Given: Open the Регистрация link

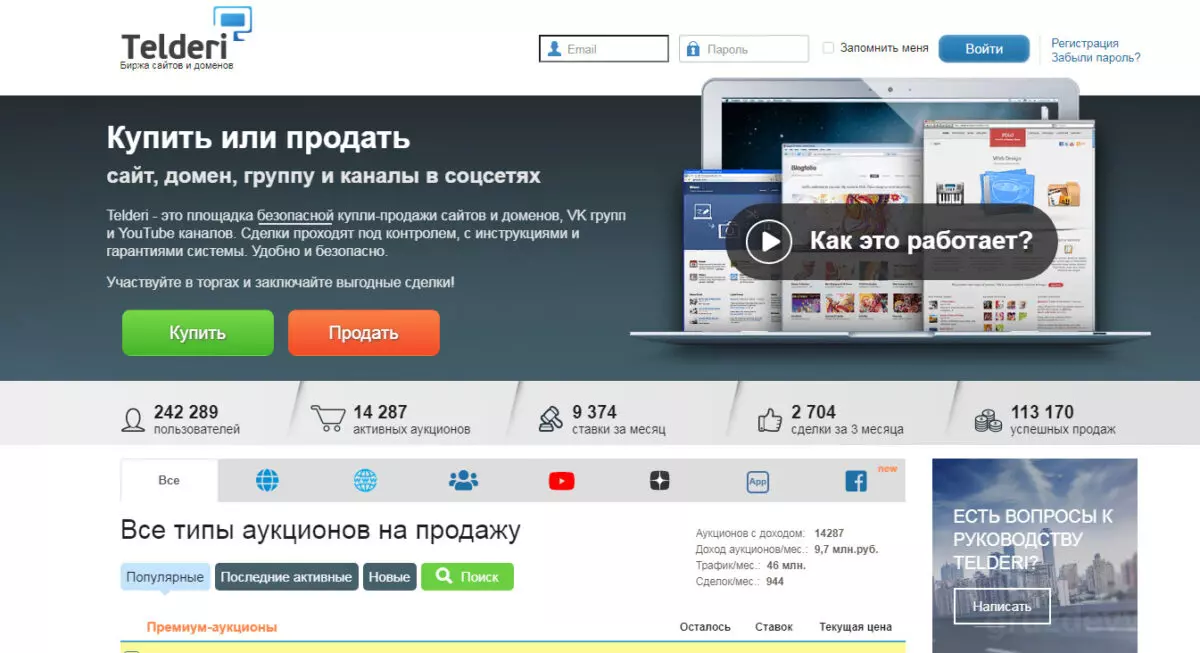Looking at the screenshot, I should [1085, 43].
